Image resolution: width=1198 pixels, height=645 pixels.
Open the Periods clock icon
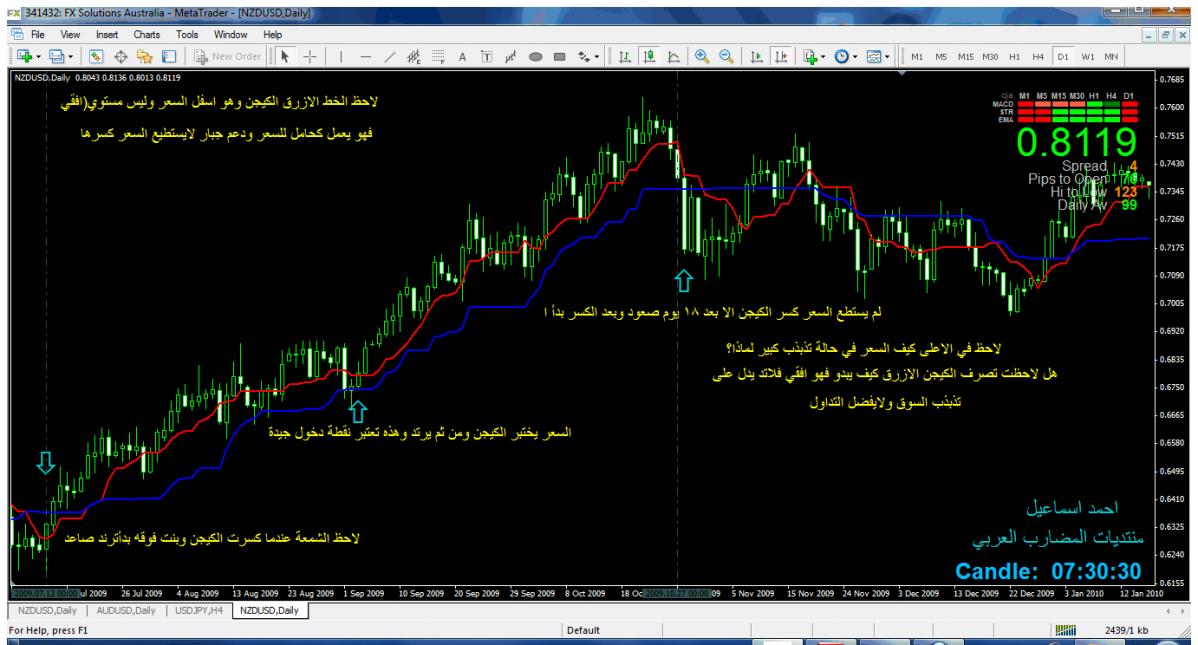click(842, 57)
